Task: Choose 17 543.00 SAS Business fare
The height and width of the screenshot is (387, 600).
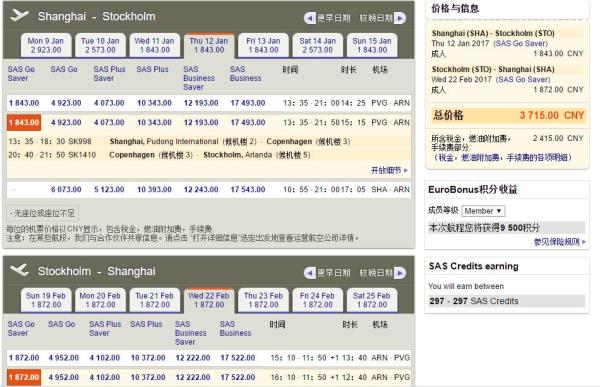Action: click(248, 189)
